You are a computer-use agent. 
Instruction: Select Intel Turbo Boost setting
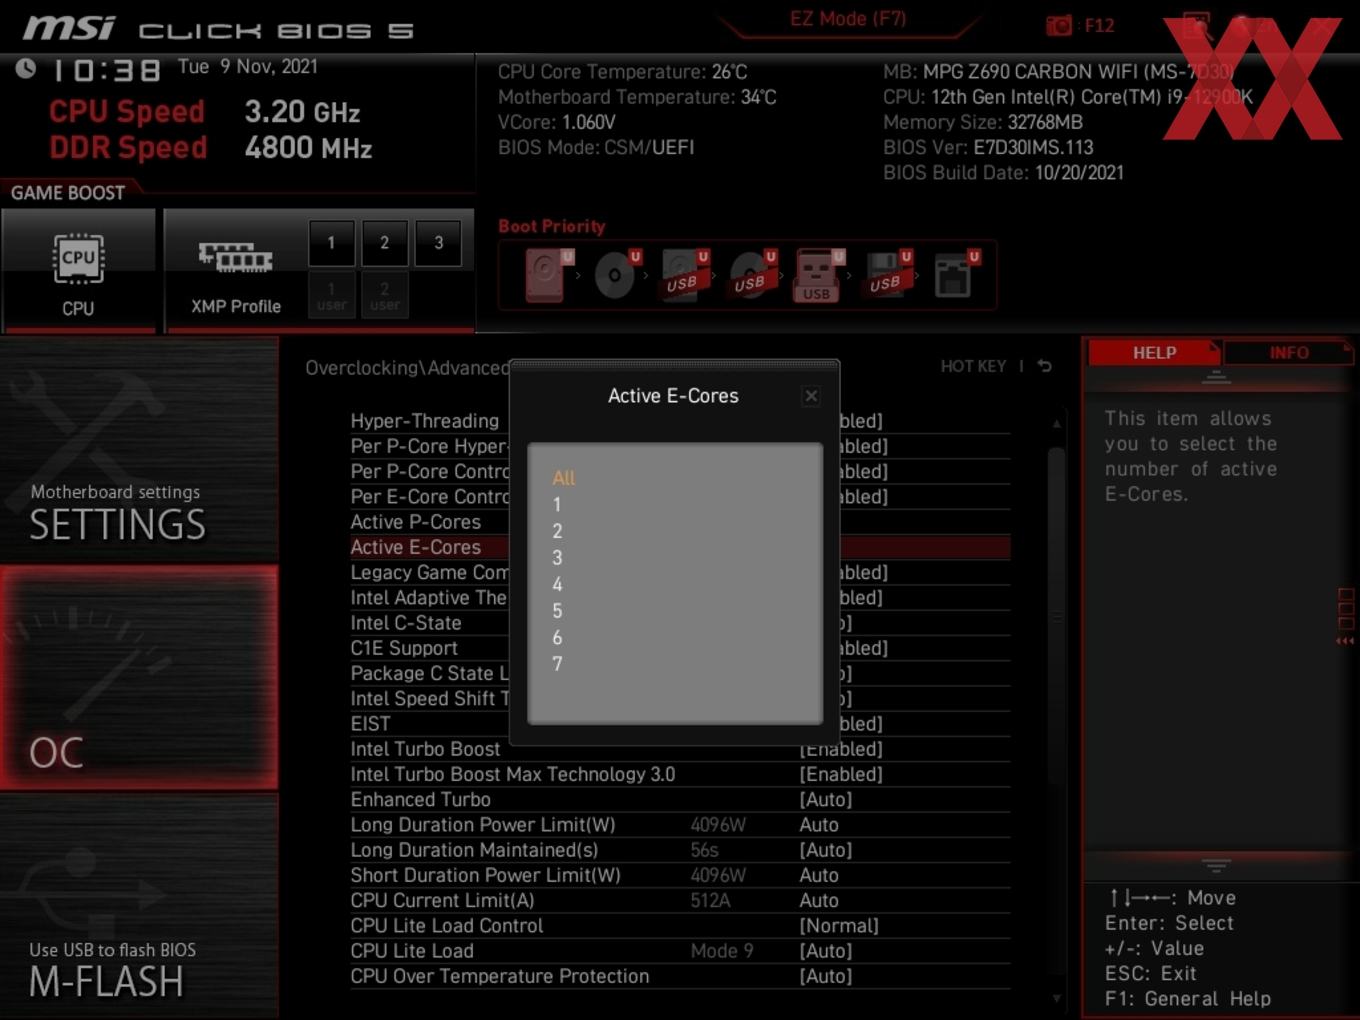point(425,749)
